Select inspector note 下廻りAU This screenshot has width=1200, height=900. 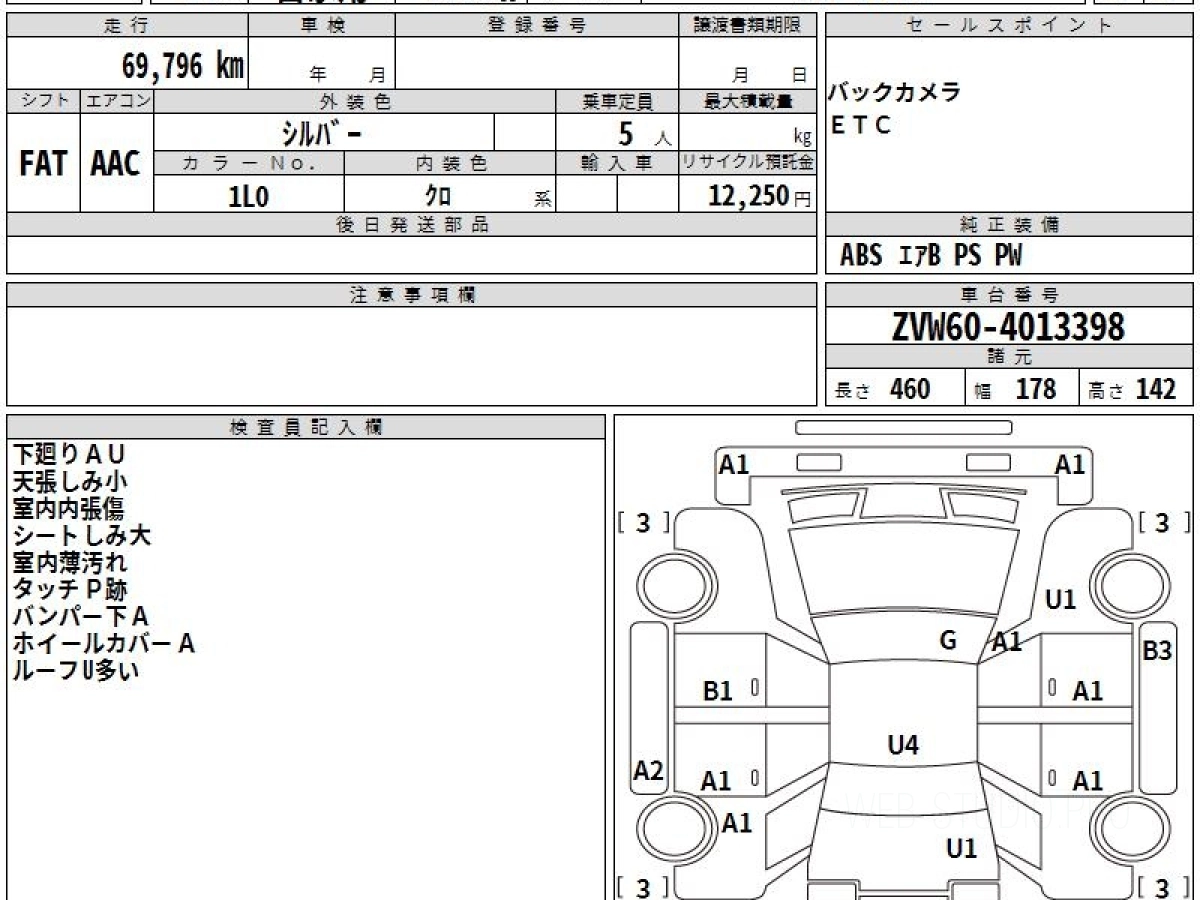pos(69,454)
